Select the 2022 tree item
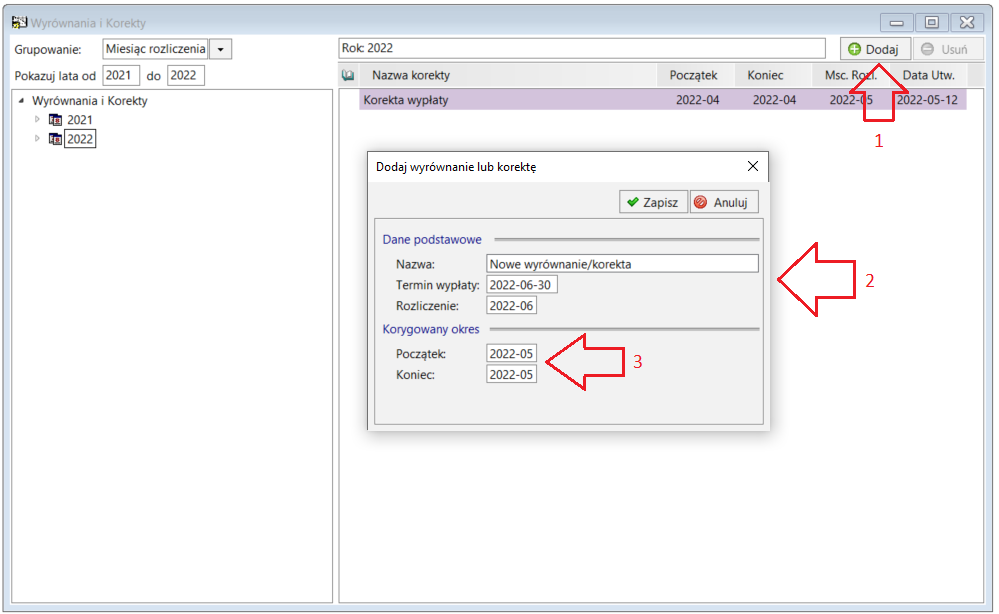Screen dimensions: 999x614 pos(80,139)
